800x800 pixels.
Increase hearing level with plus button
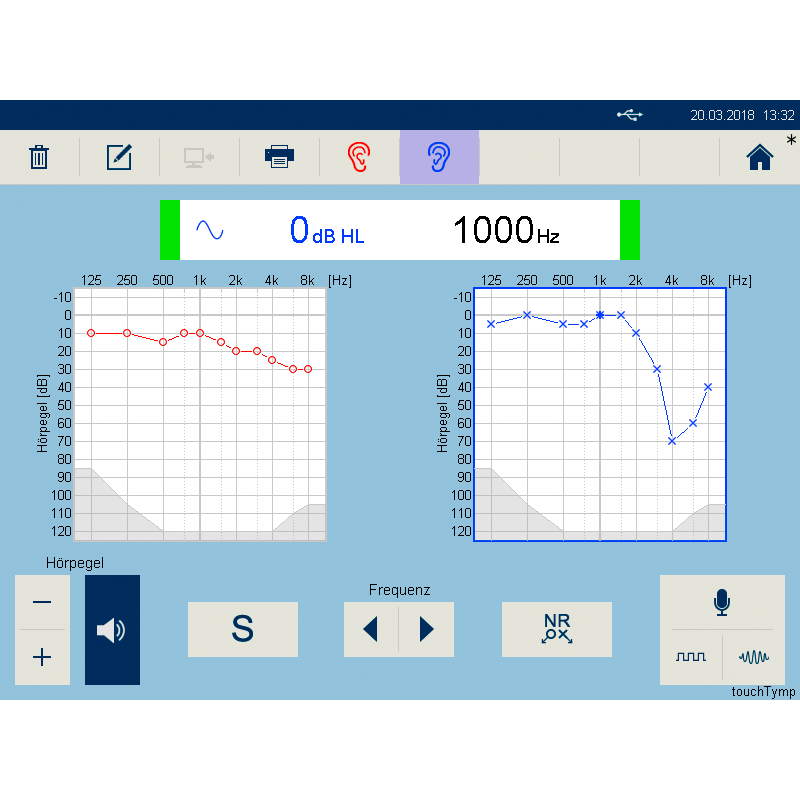[42, 657]
